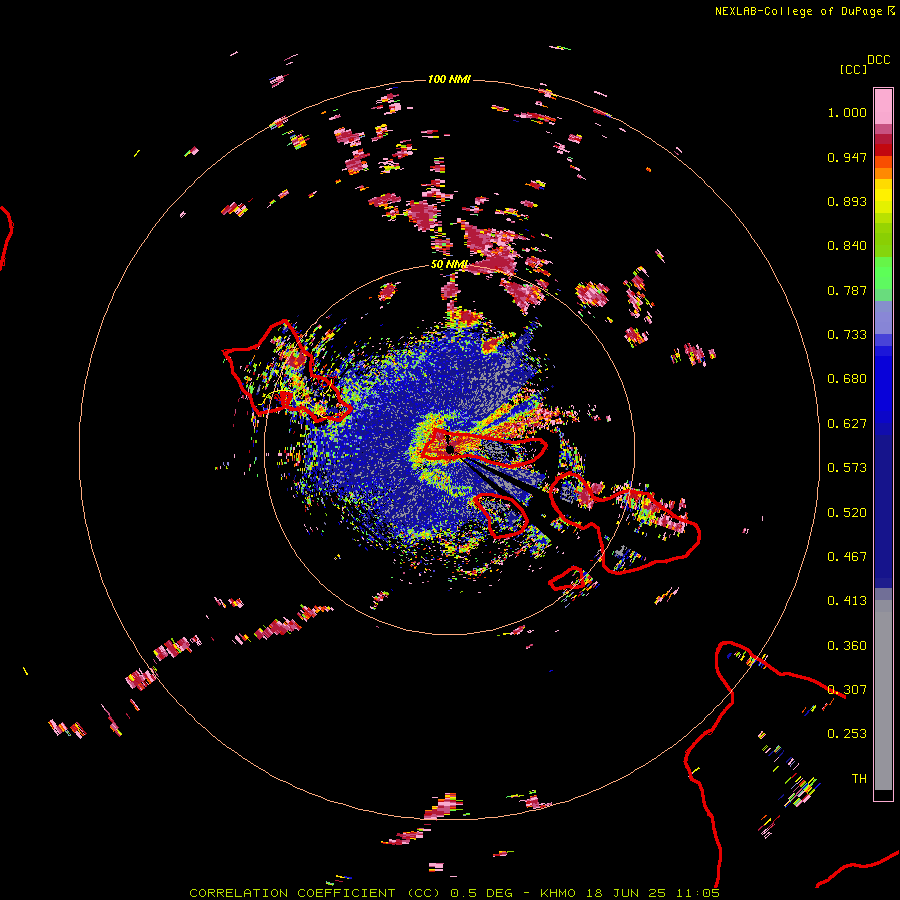The height and width of the screenshot is (900, 900).
Task: Click the 0.573 scale value
Action: click(x=847, y=468)
